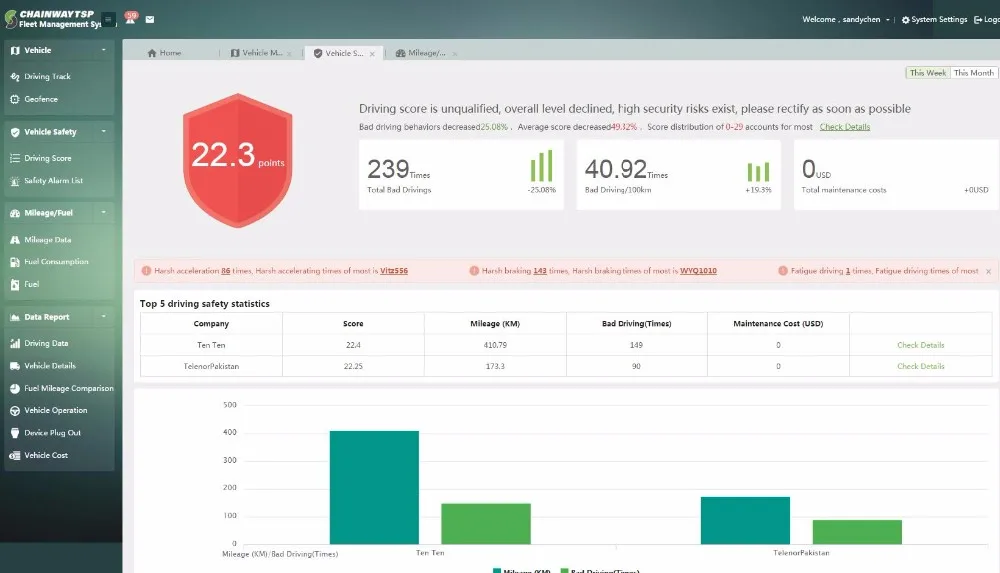This screenshot has height=573, width=1000.
Task: Close the Mileage/... tab
Action: point(454,54)
